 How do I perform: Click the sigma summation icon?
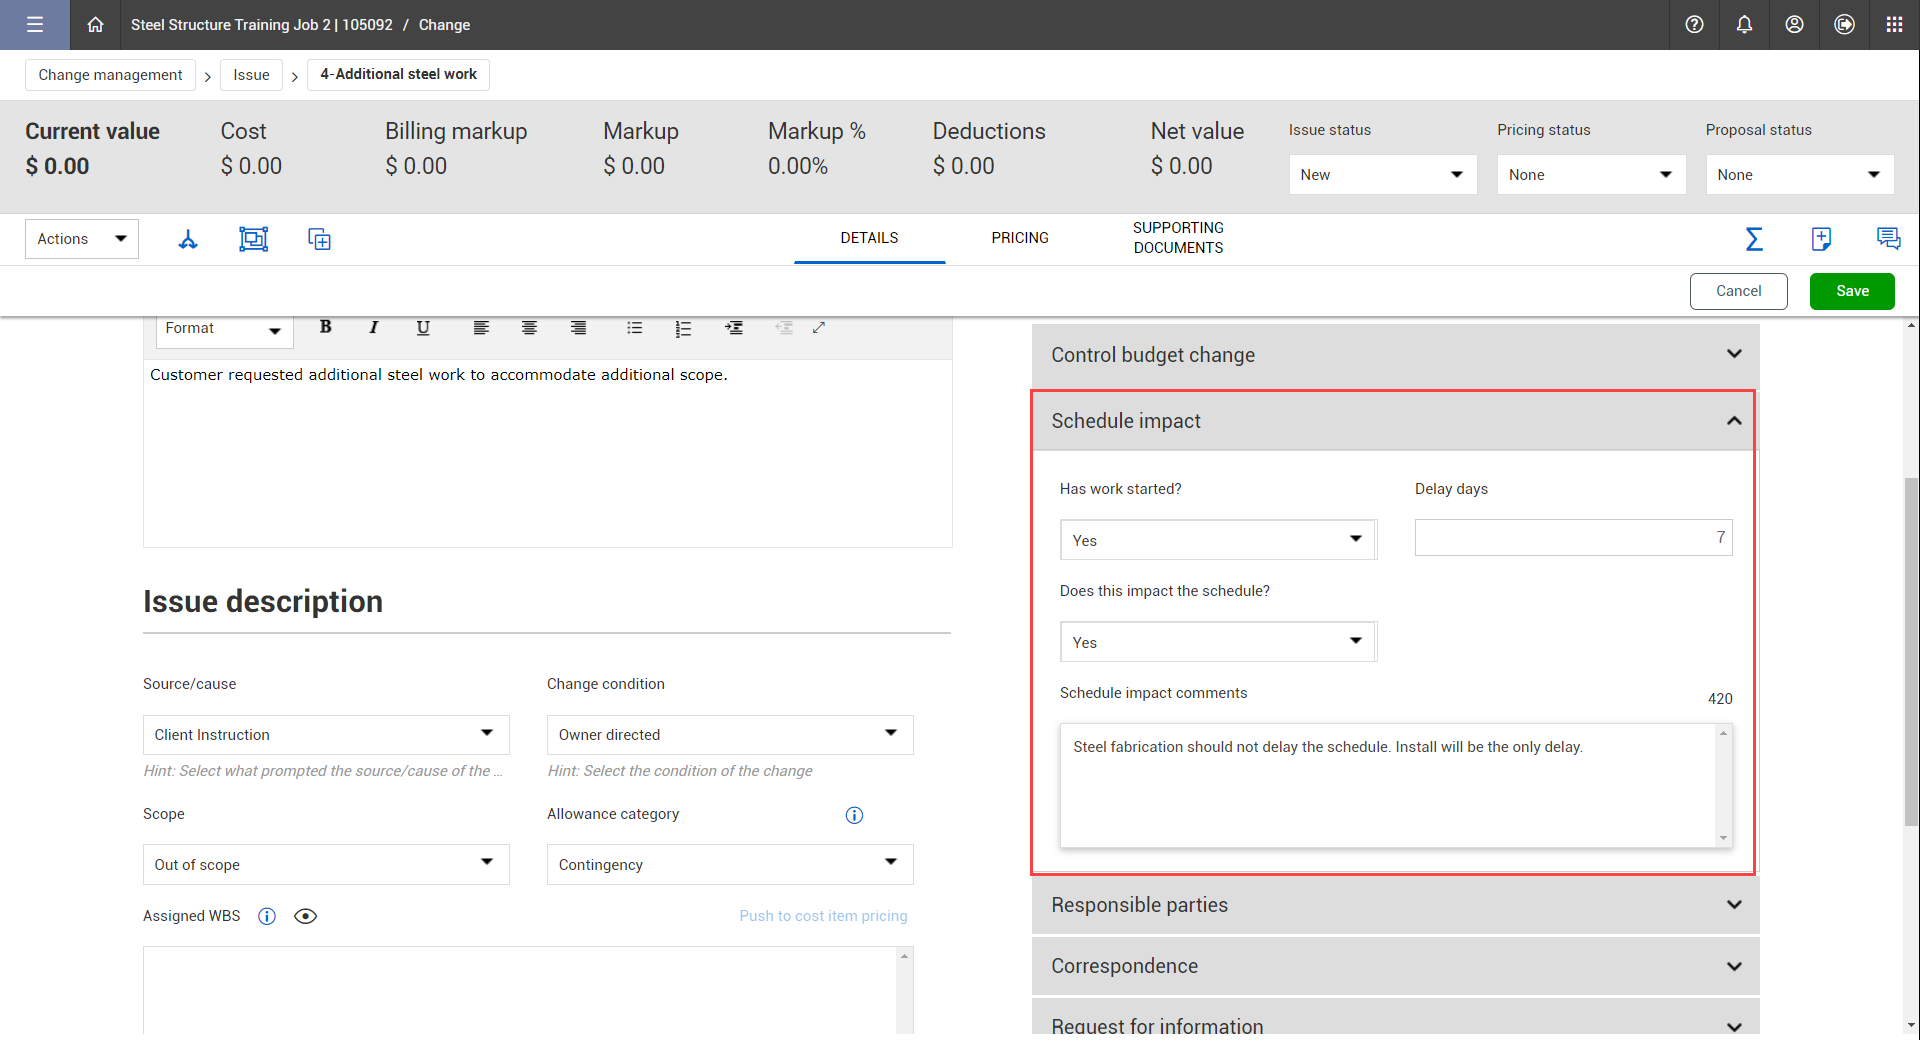click(x=1754, y=239)
